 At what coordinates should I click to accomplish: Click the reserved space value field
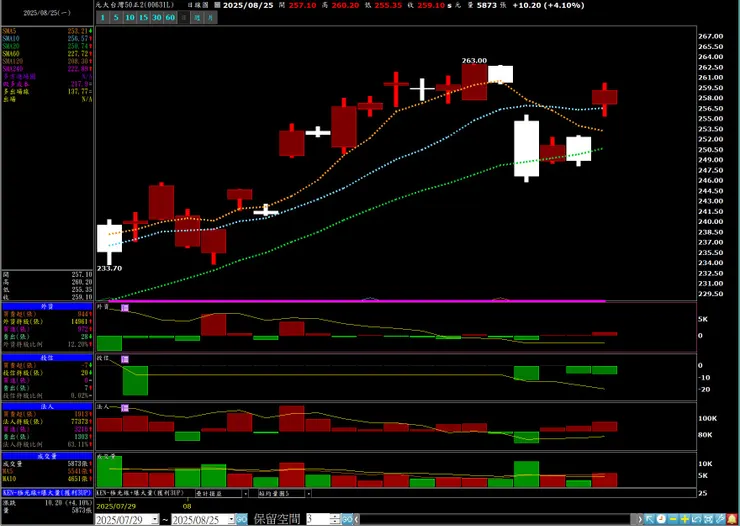coord(318,519)
